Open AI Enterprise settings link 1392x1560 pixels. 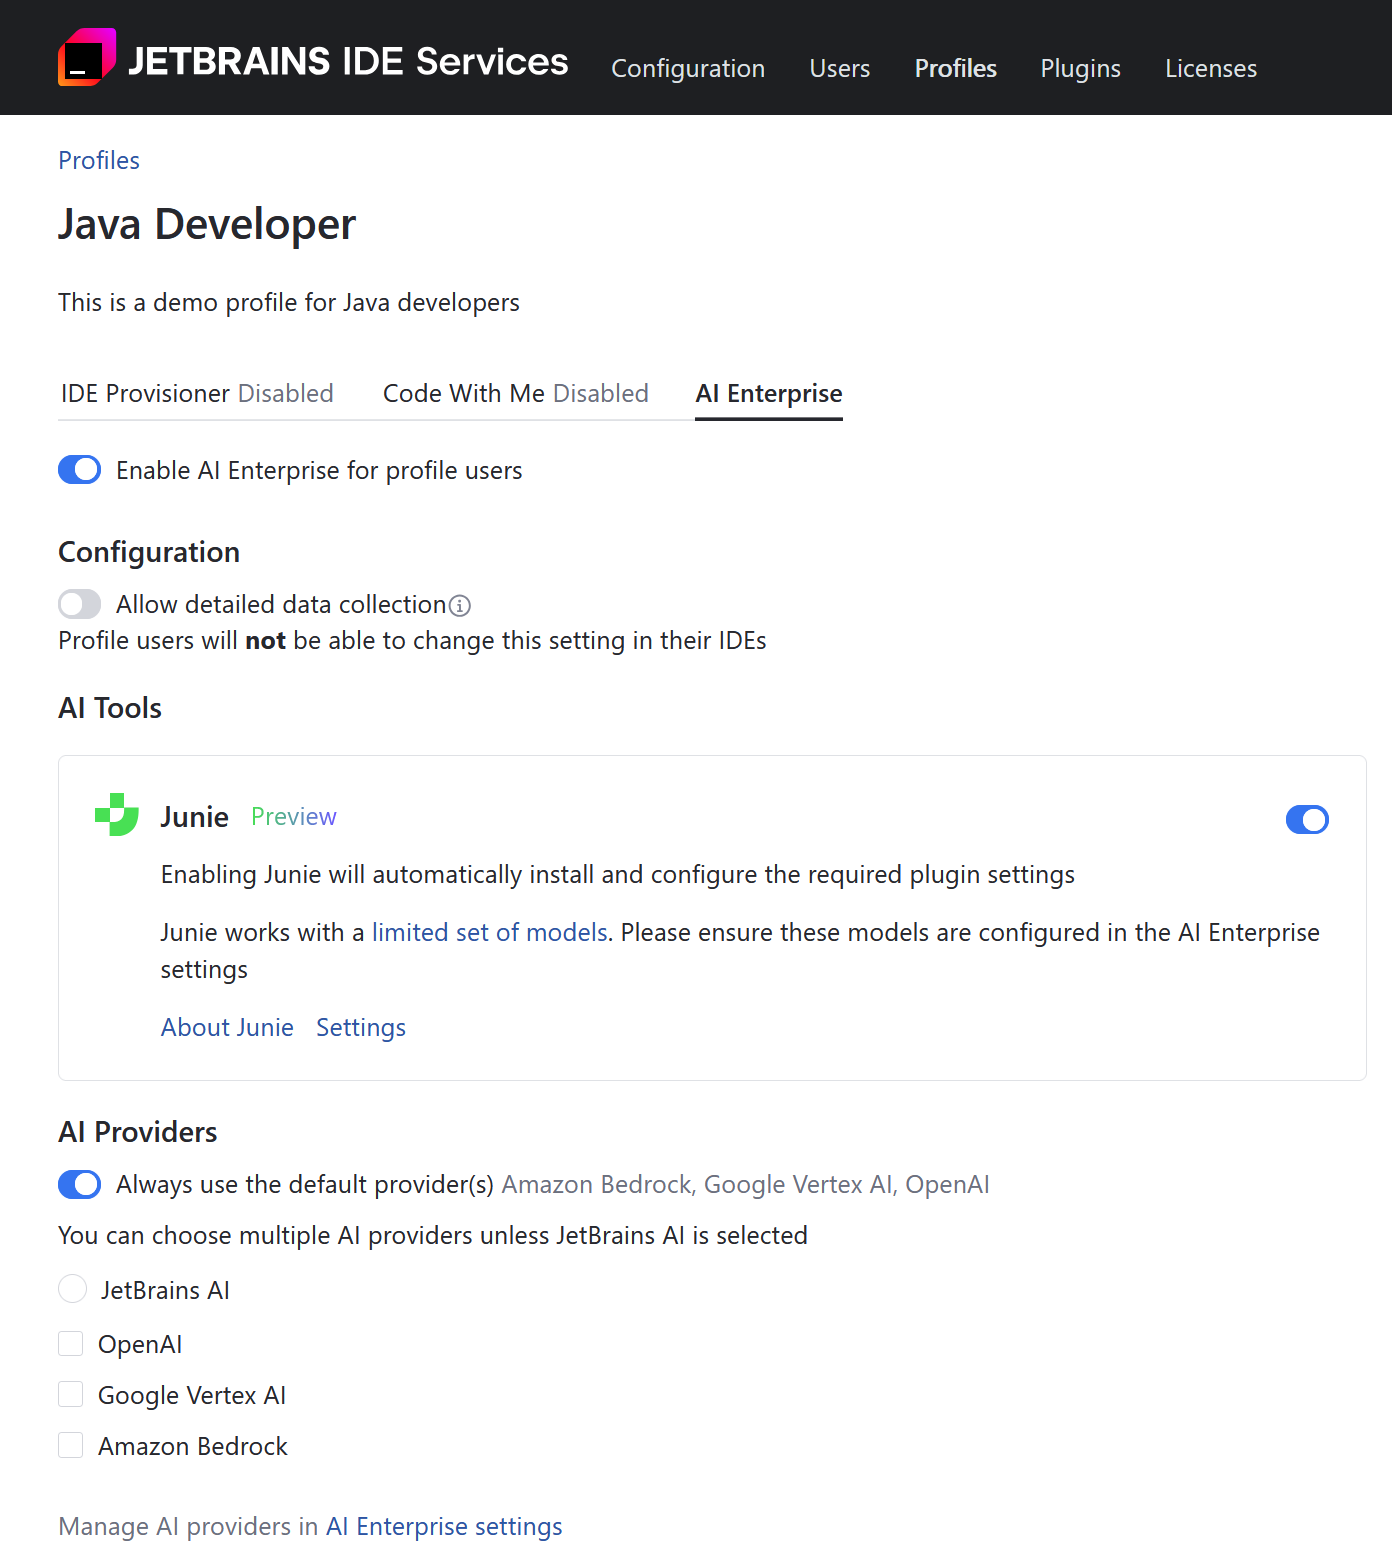point(444,1526)
